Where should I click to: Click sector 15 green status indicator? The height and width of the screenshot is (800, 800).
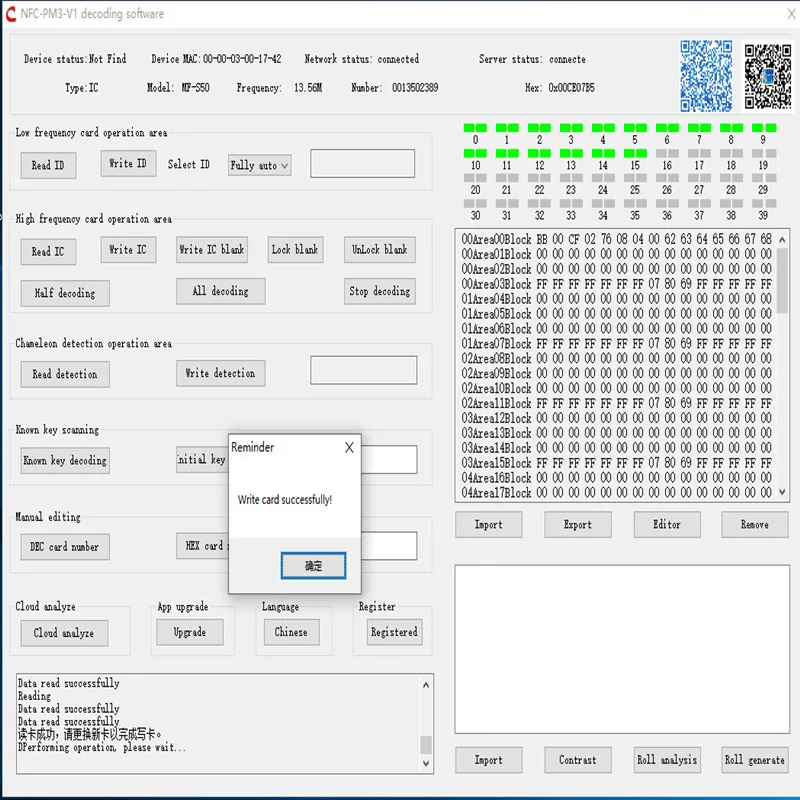[635, 153]
